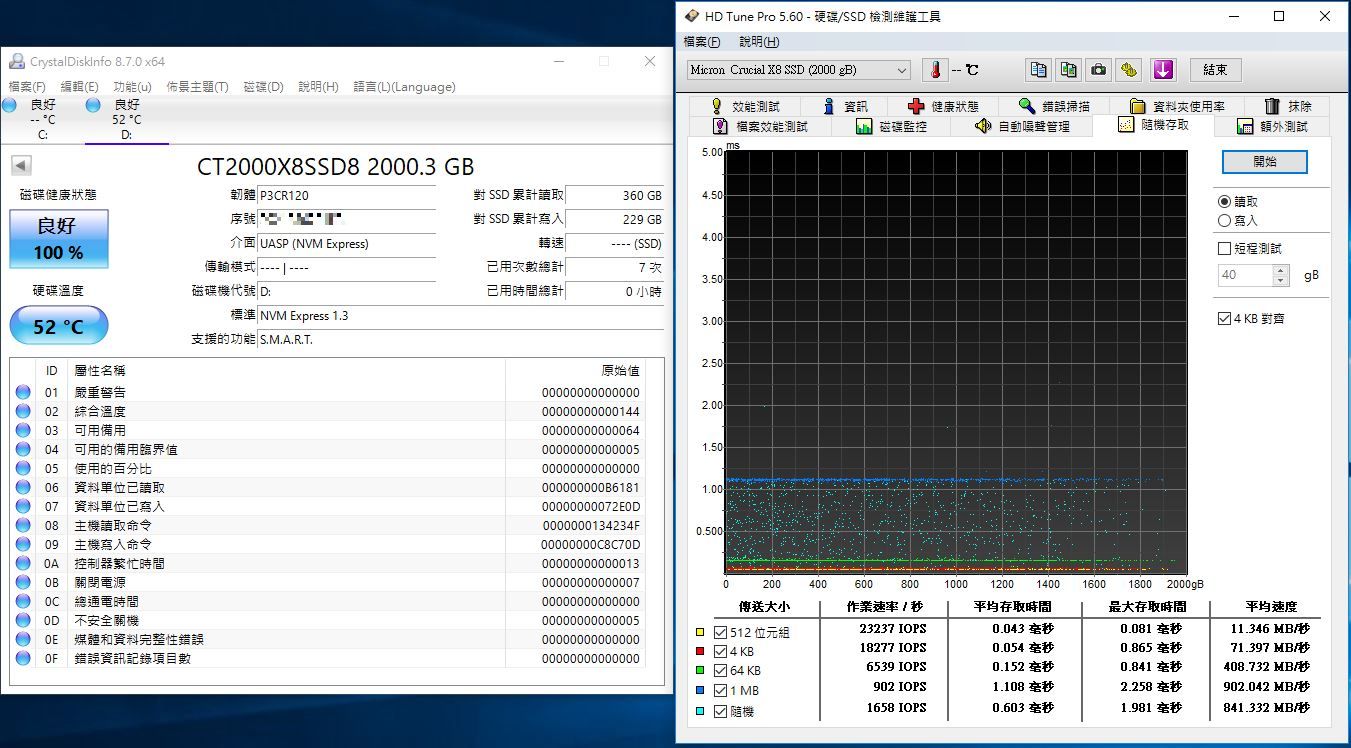Uncheck the 4 KB transfer size checkbox
This screenshot has height=748, width=1351.
point(720,652)
